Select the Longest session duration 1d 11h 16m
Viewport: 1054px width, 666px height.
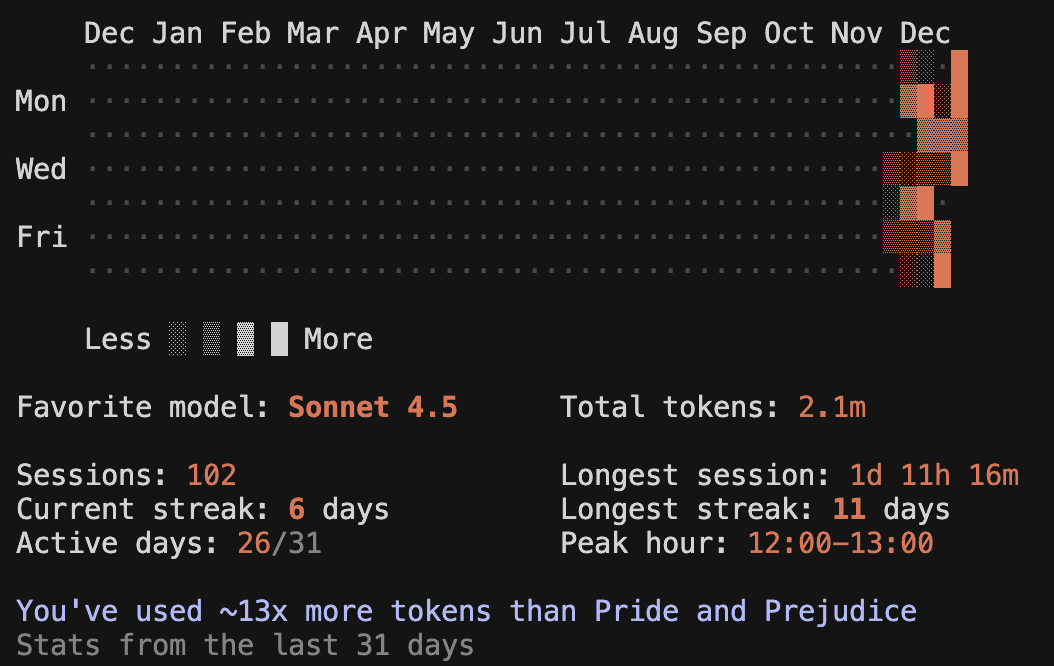[x=934, y=475]
